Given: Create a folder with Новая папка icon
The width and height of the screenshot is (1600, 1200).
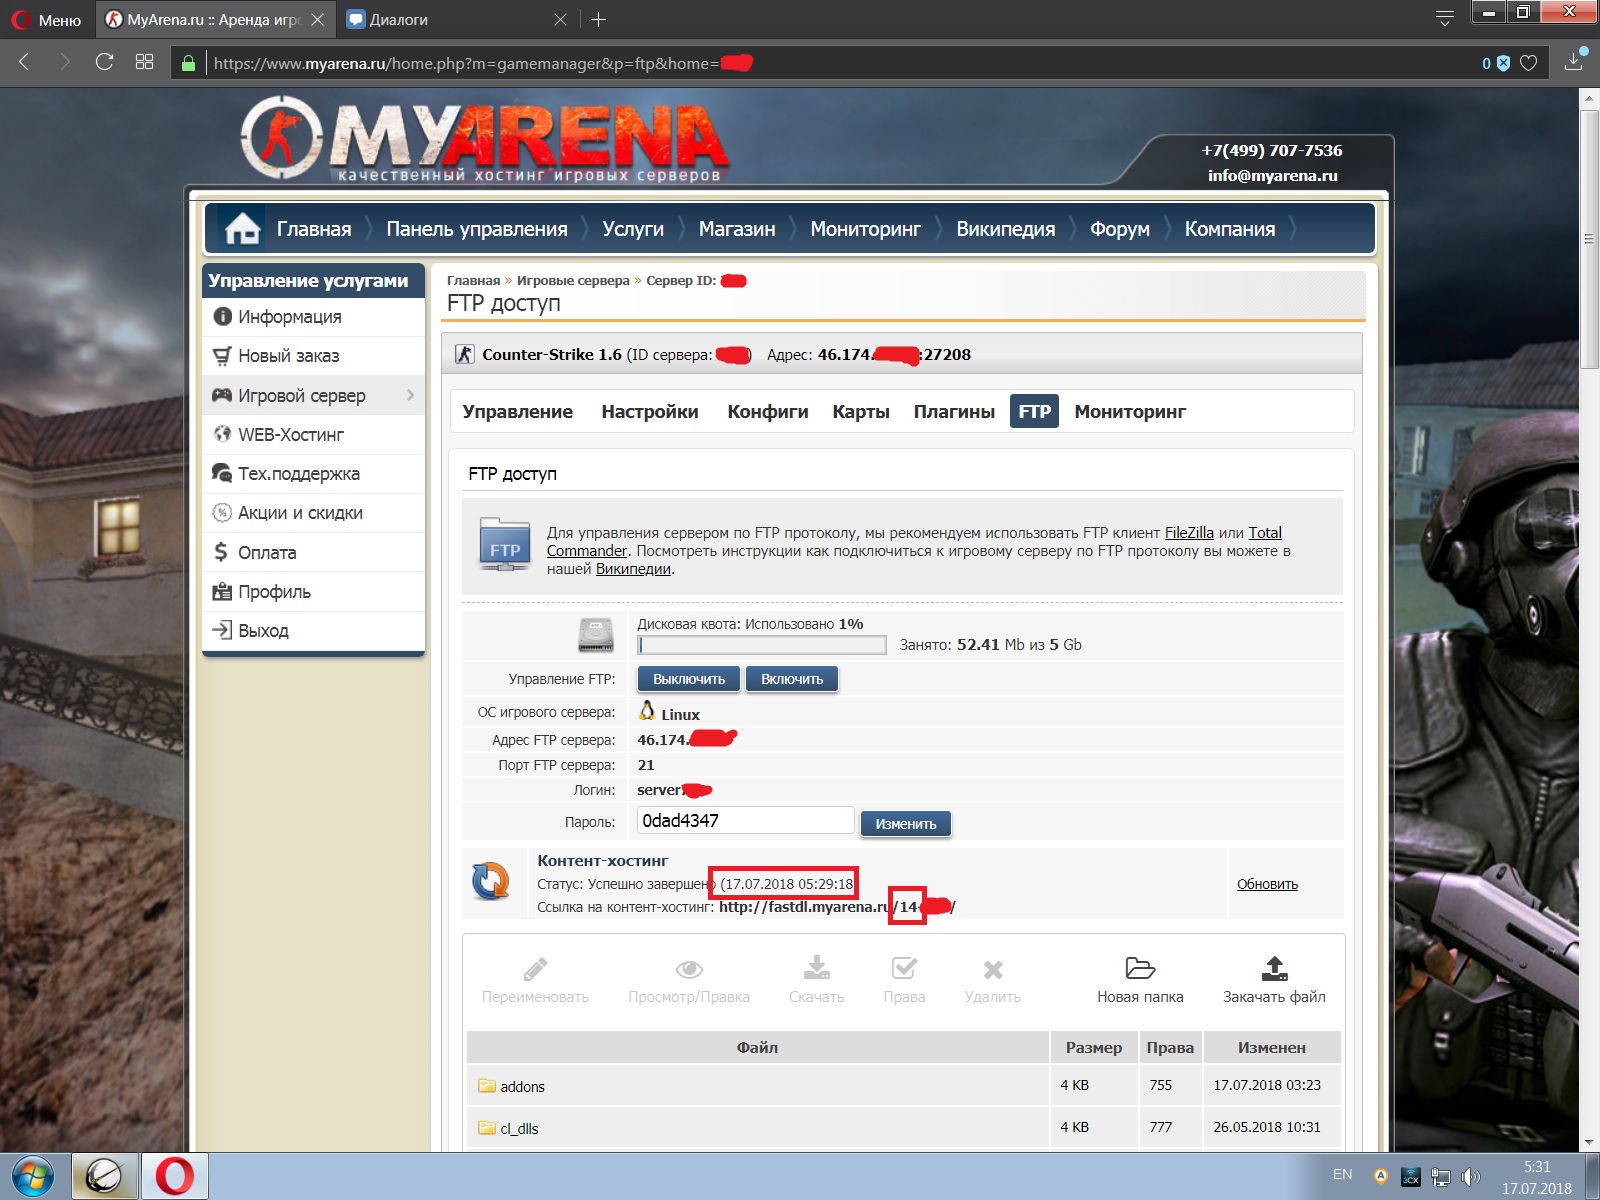Looking at the screenshot, I should coord(1140,968).
